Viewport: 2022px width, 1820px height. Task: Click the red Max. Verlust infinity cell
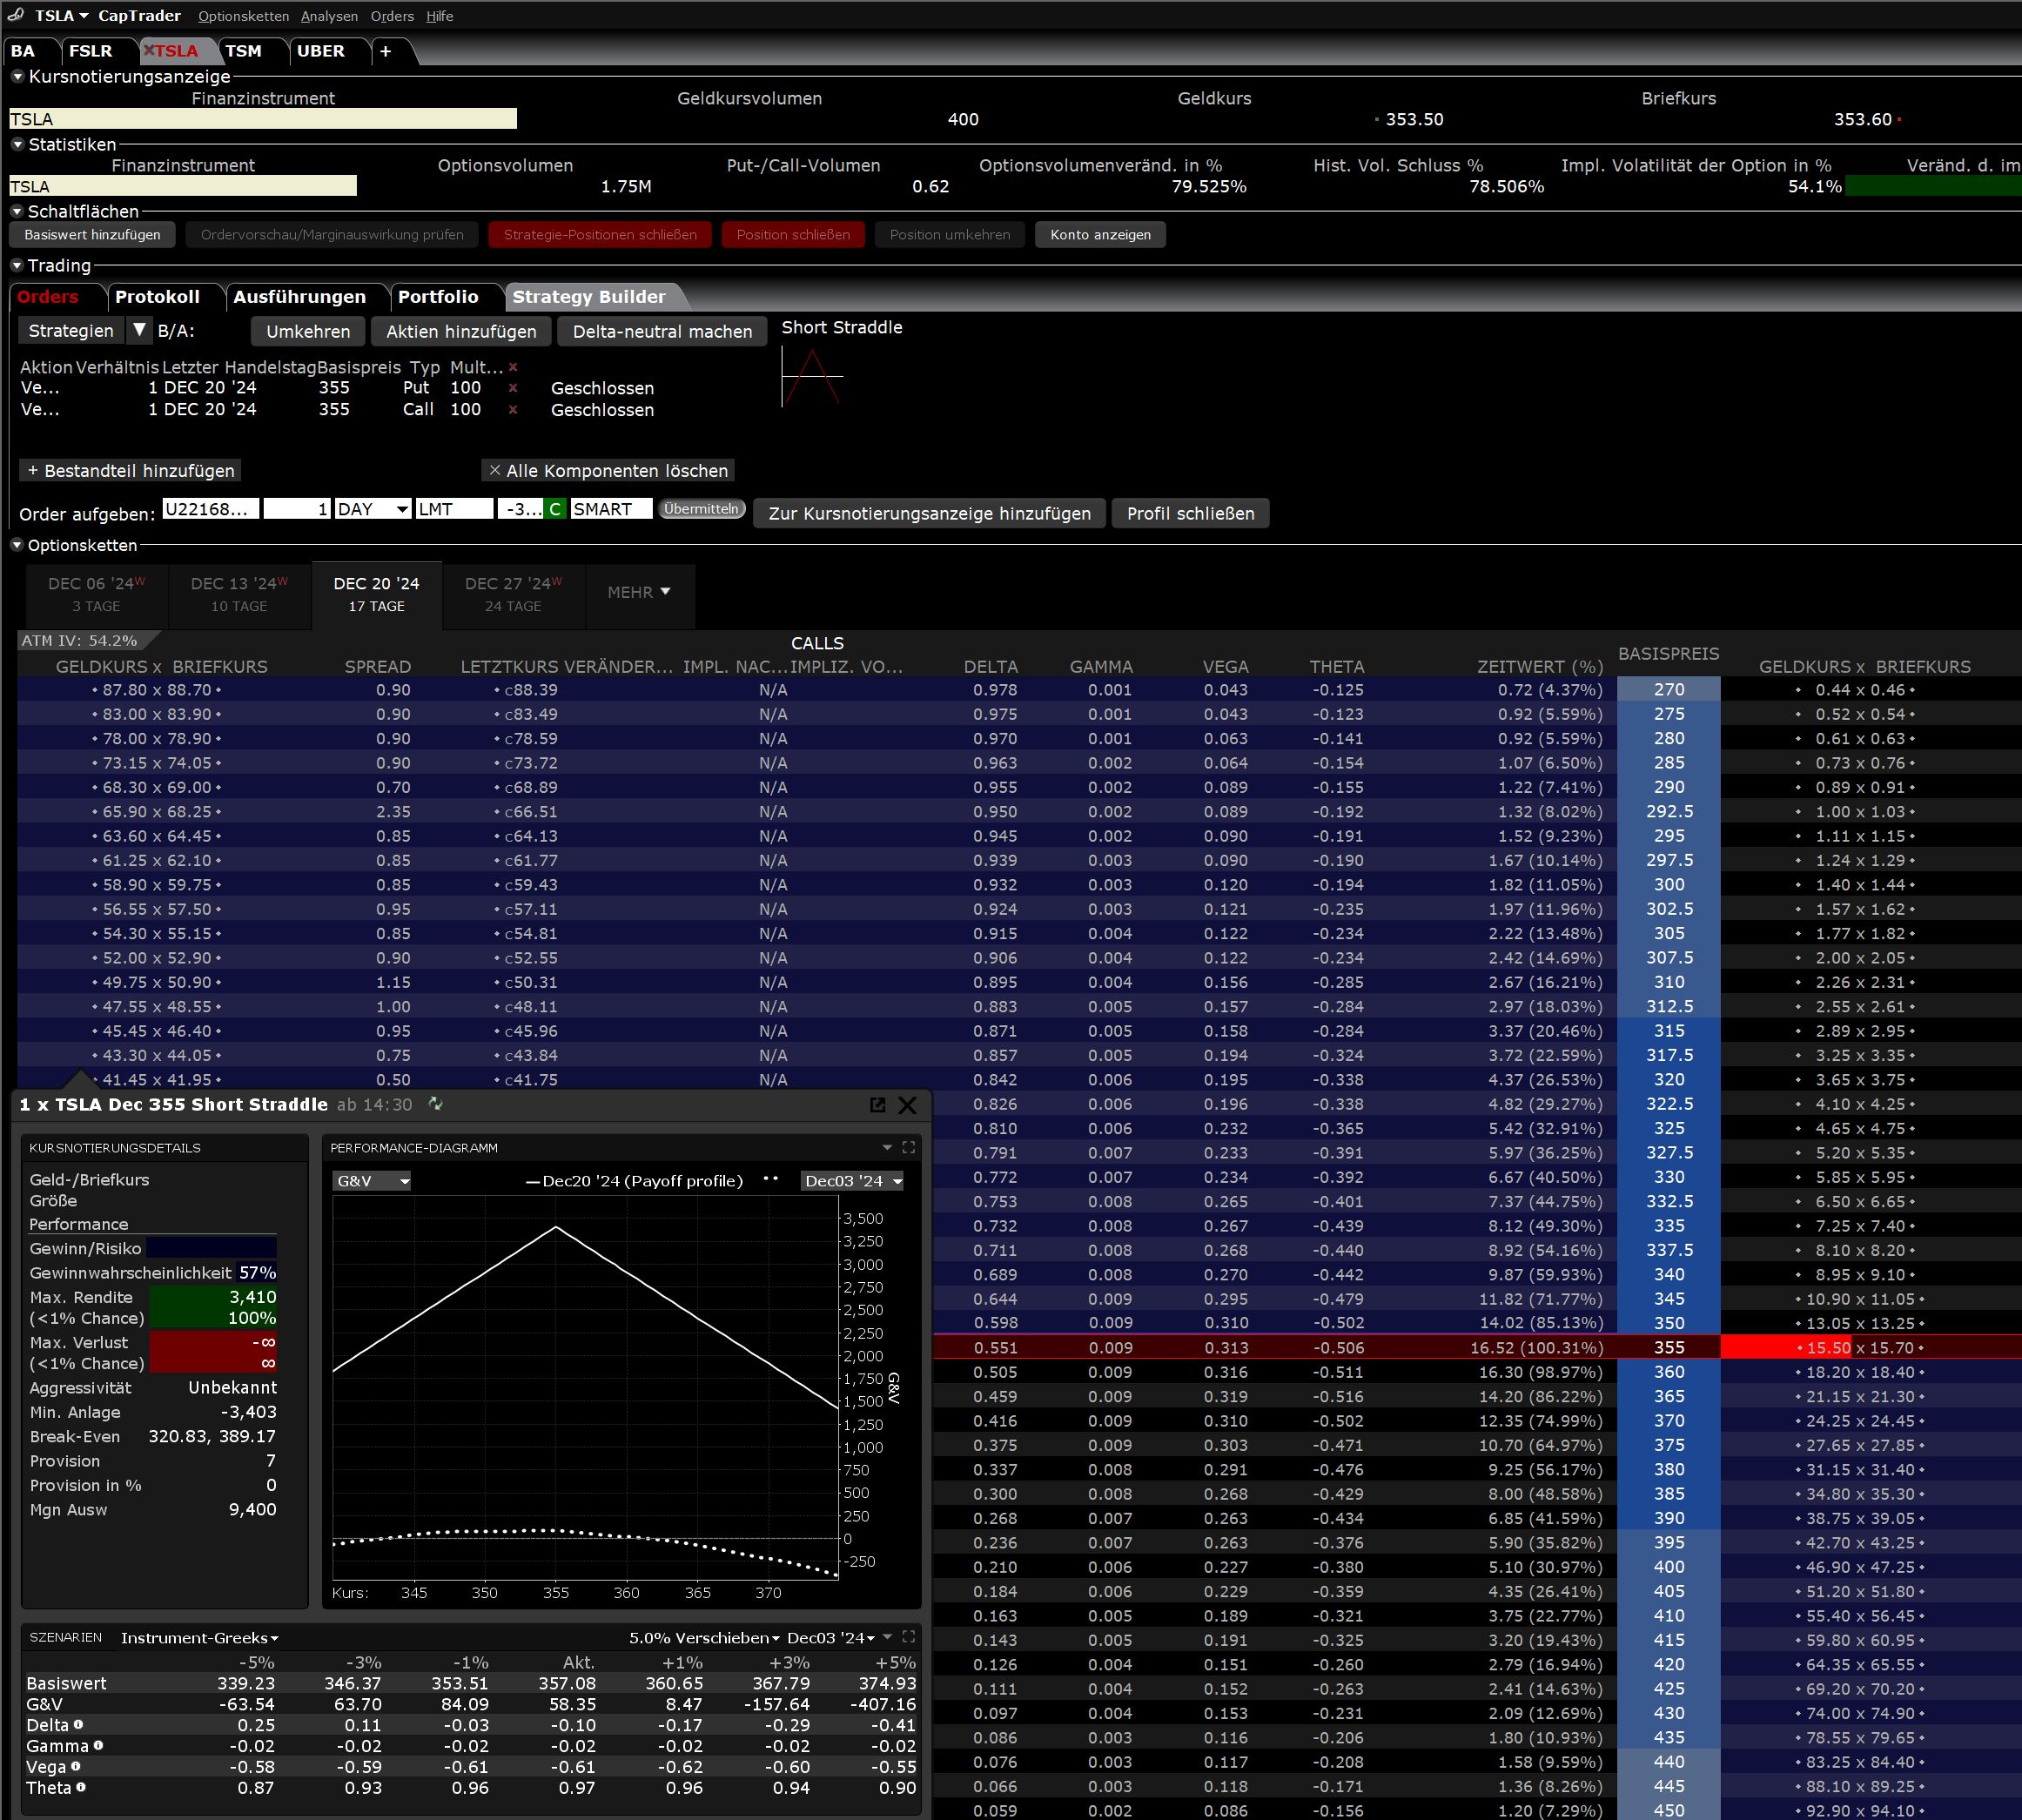click(x=213, y=1343)
